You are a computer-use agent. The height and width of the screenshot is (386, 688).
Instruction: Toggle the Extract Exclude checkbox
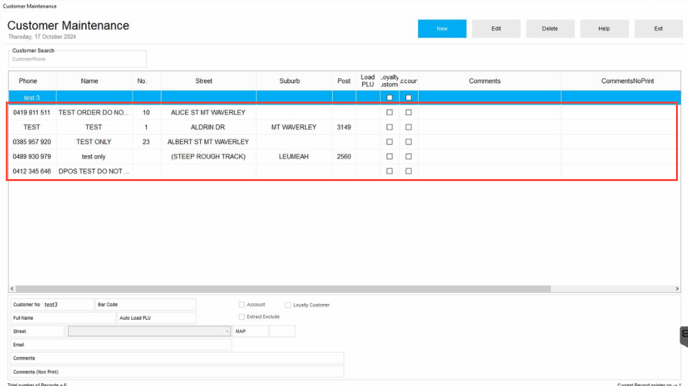point(241,317)
